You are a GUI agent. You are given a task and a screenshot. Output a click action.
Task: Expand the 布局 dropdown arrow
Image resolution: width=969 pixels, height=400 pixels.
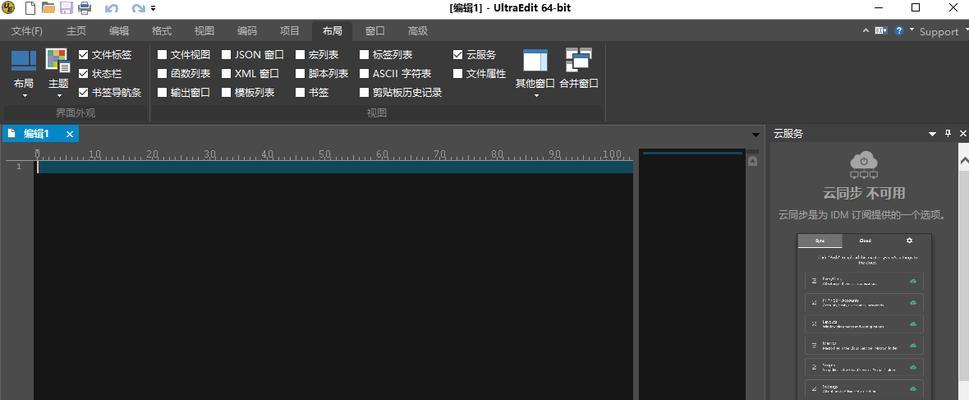25,95
